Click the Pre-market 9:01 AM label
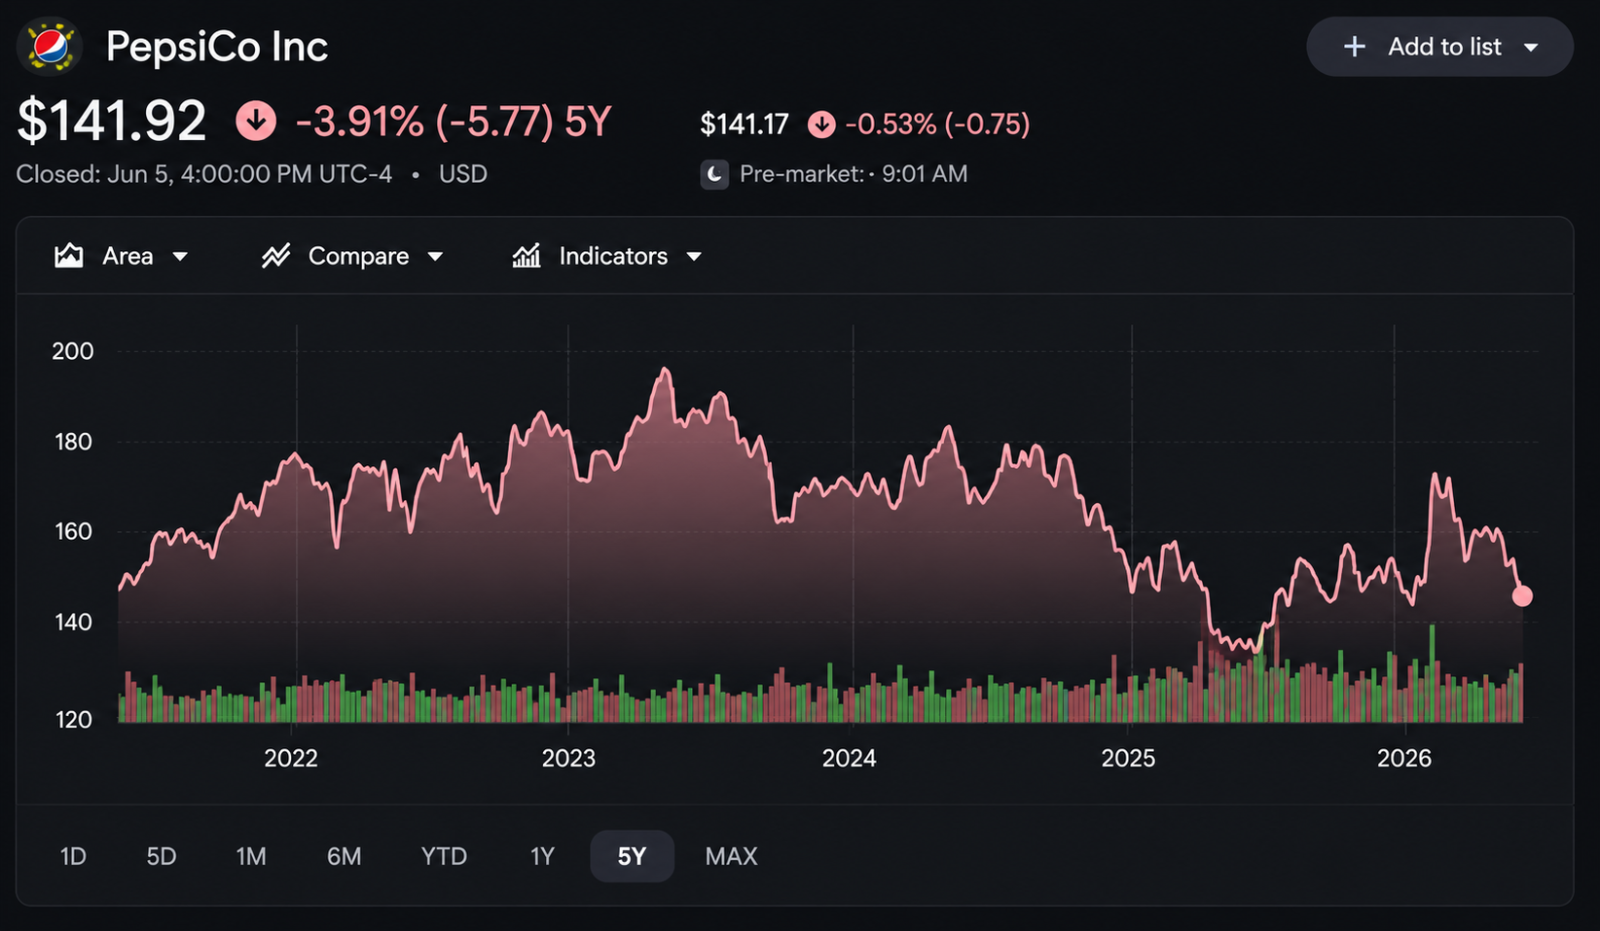 pyautogui.click(x=854, y=174)
